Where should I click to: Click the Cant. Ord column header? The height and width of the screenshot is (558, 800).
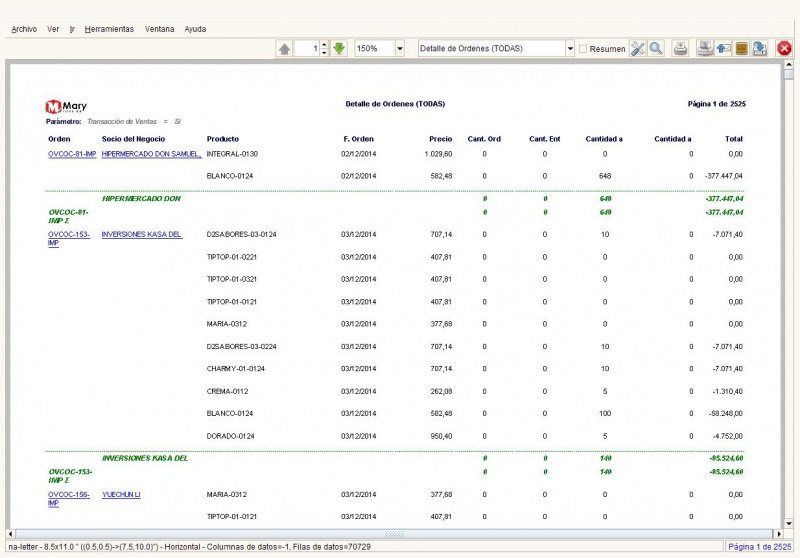click(484, 139)
